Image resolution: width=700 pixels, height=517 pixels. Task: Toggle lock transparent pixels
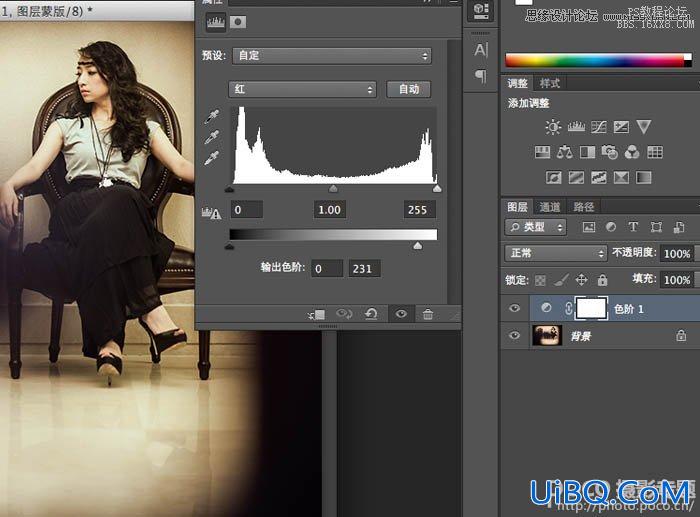pyautogui.click(x=540, y=280)
